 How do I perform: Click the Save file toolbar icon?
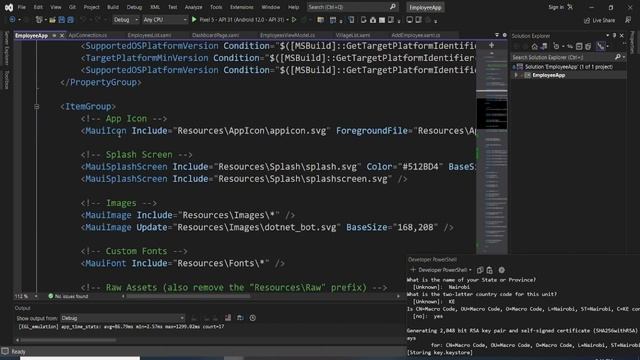point(61,20)
